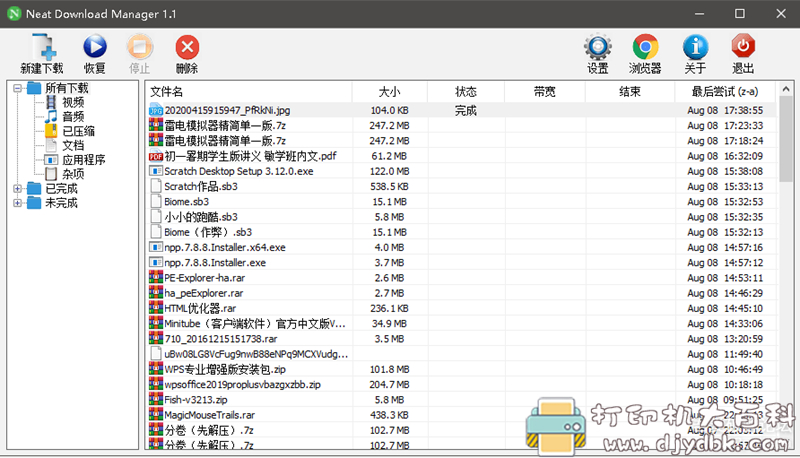This screenshot has width=800, height=458.
Task: Click the Neat Download Manager title bar logo
Action: coord(14,14)
